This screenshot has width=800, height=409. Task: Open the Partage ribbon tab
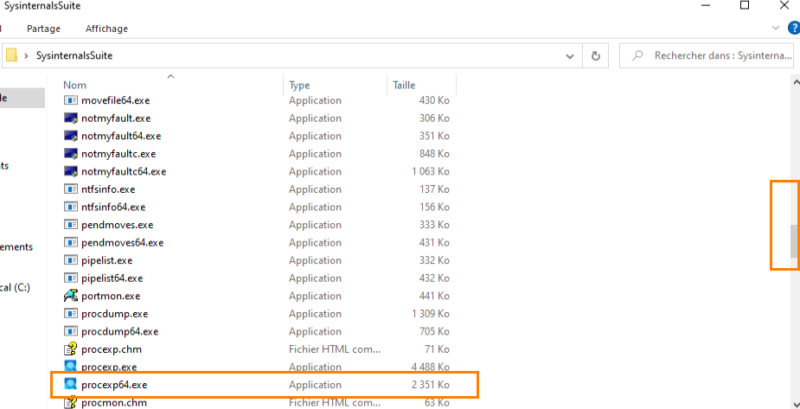coord(44,29)
